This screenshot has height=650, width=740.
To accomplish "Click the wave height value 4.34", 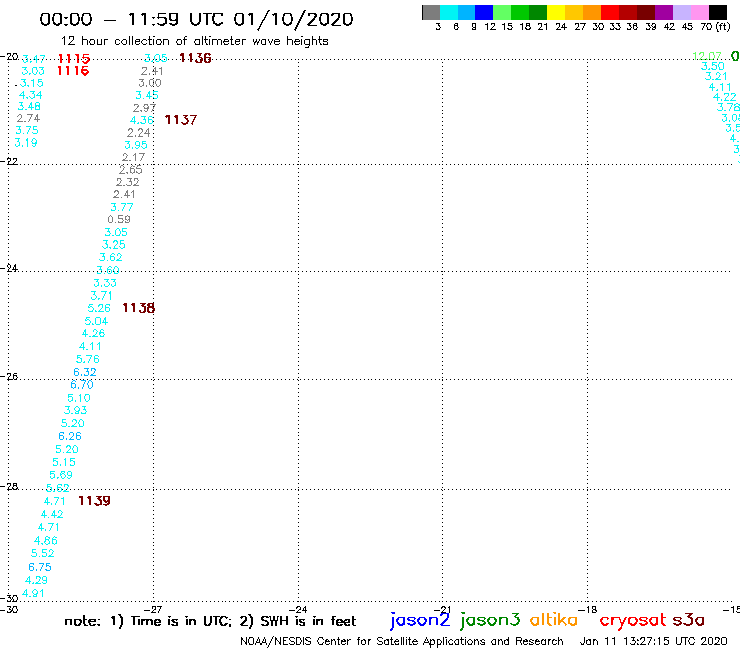I will (30, 95).
